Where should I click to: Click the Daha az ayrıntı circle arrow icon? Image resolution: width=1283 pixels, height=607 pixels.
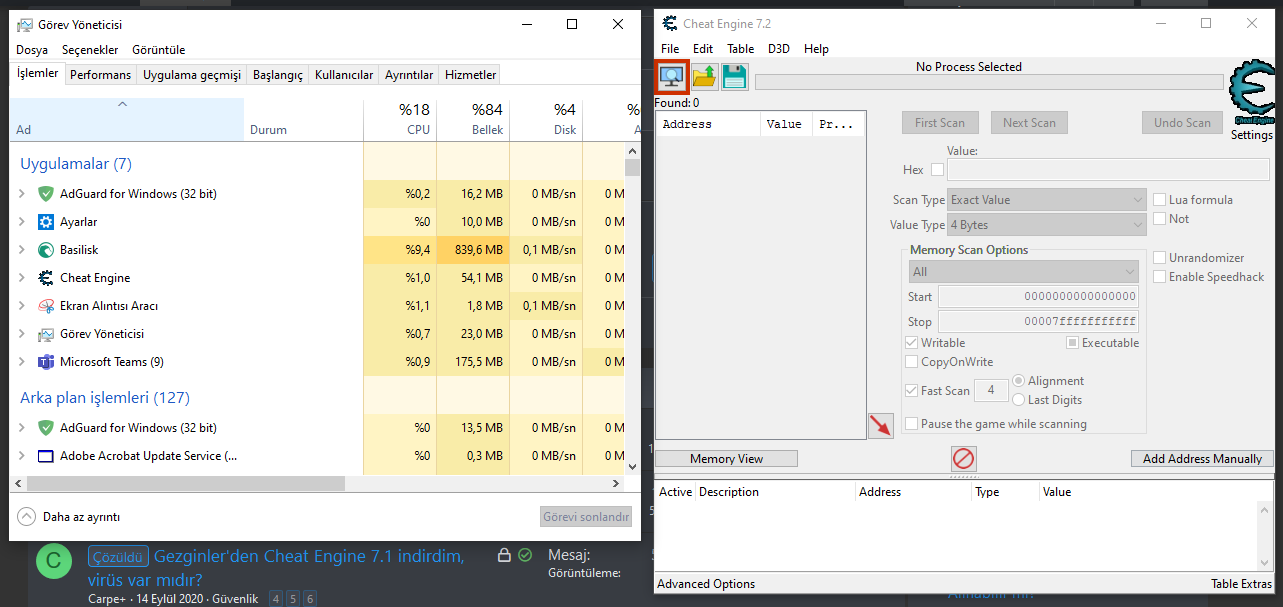coord(27,517)
